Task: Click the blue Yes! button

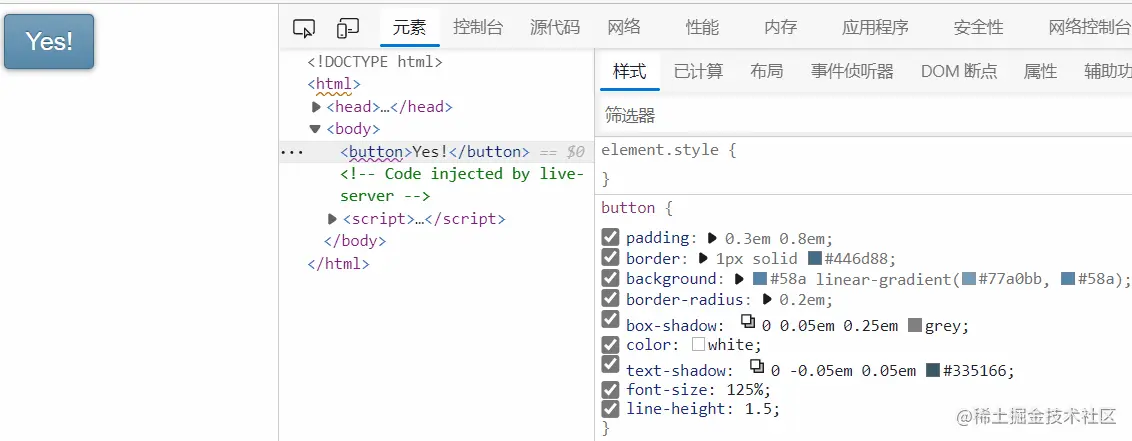Action: 49,41
